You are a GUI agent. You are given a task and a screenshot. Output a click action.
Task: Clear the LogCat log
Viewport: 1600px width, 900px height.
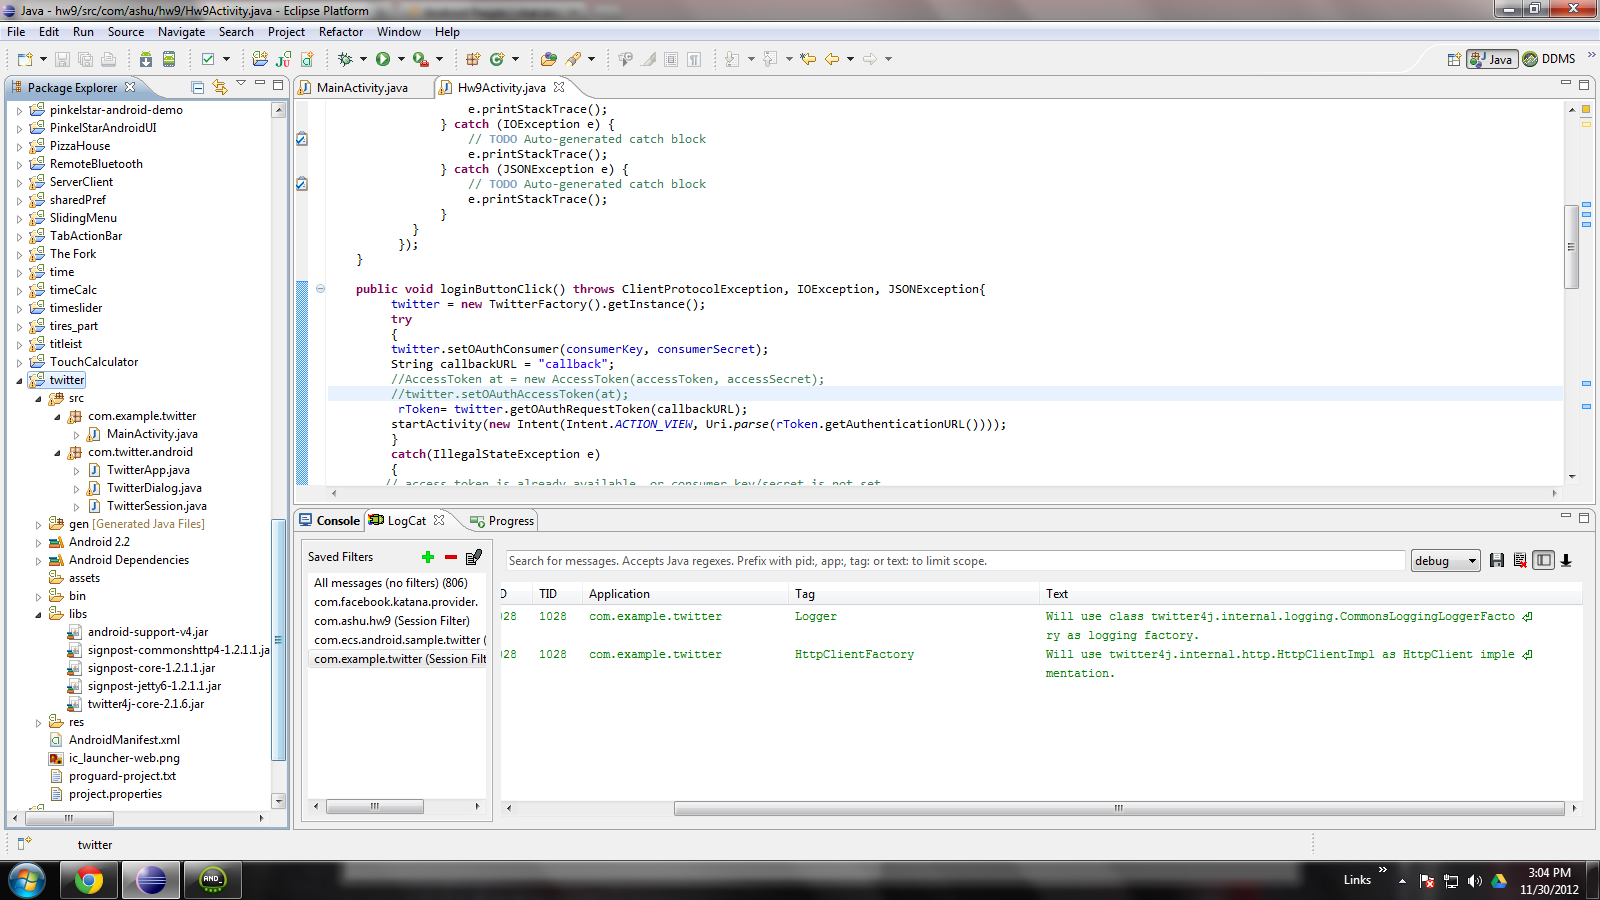1520,560
